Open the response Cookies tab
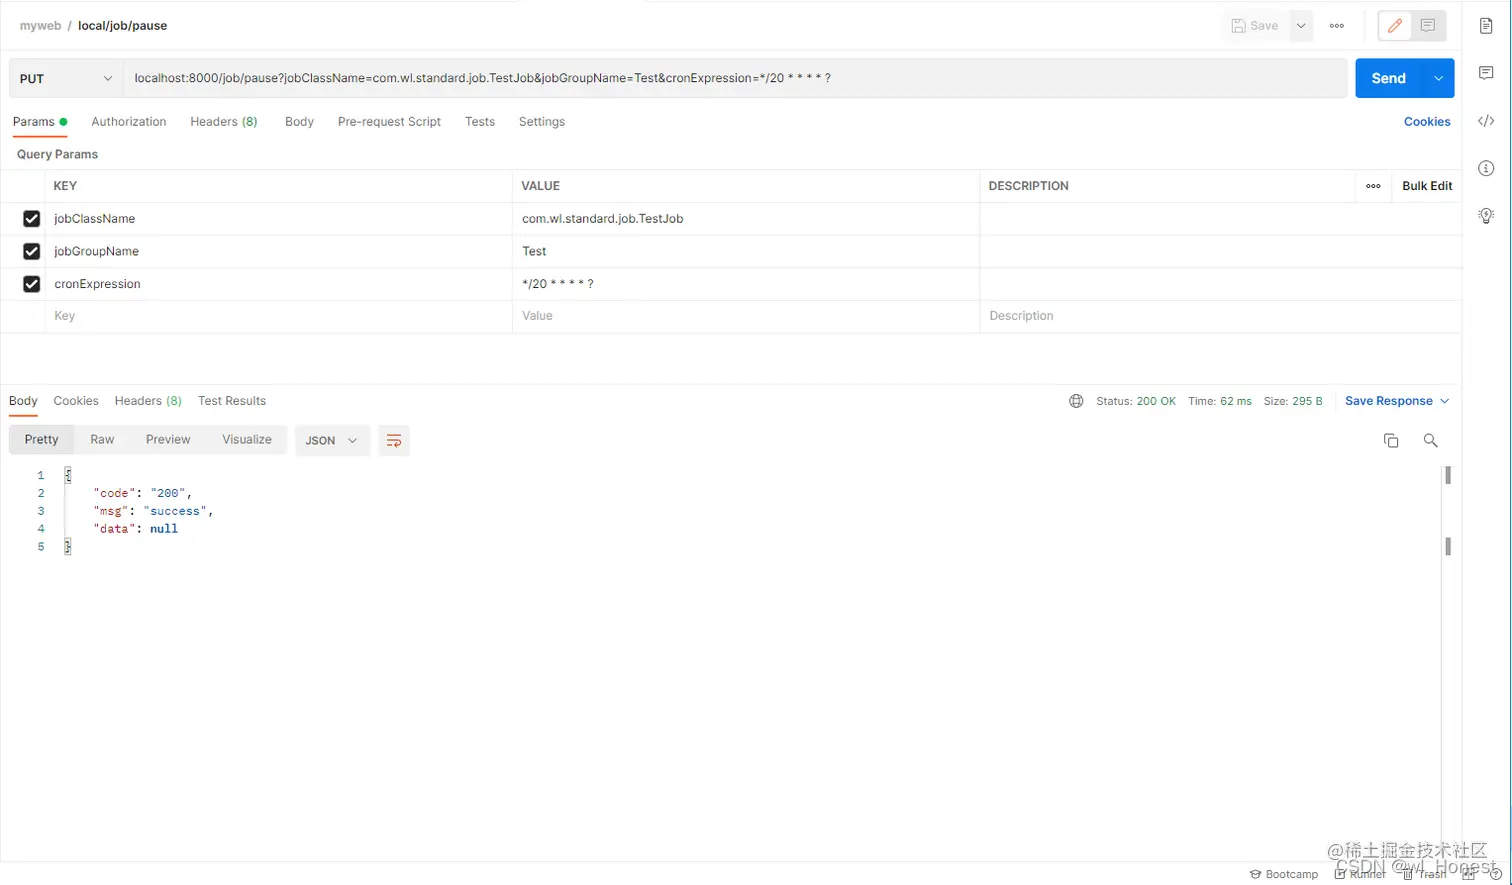1512x885 pixels. [x=76, y=401]
